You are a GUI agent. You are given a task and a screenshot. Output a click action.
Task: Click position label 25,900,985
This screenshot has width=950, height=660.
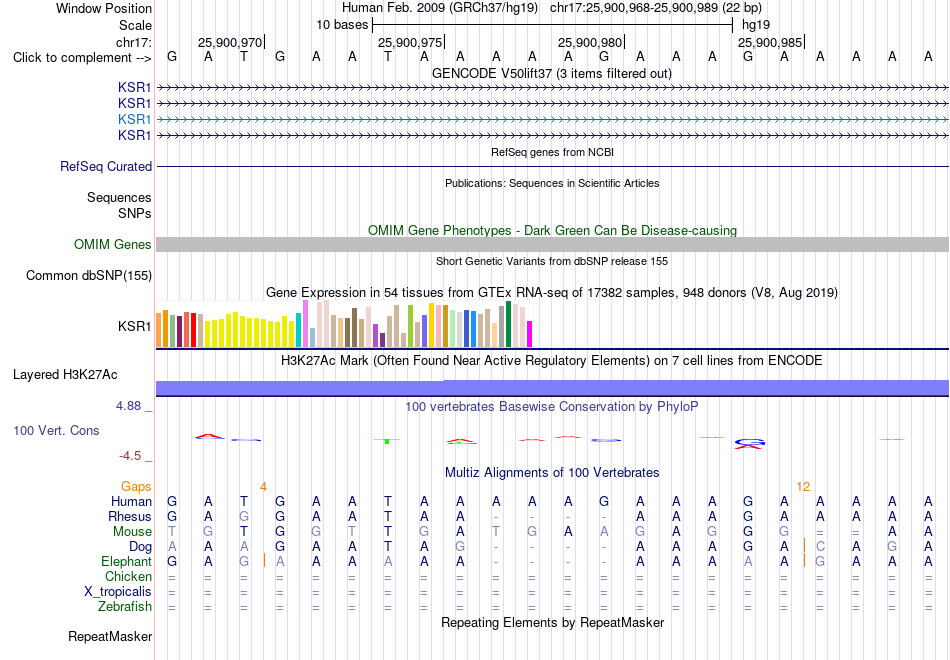(x=769, y=42)
